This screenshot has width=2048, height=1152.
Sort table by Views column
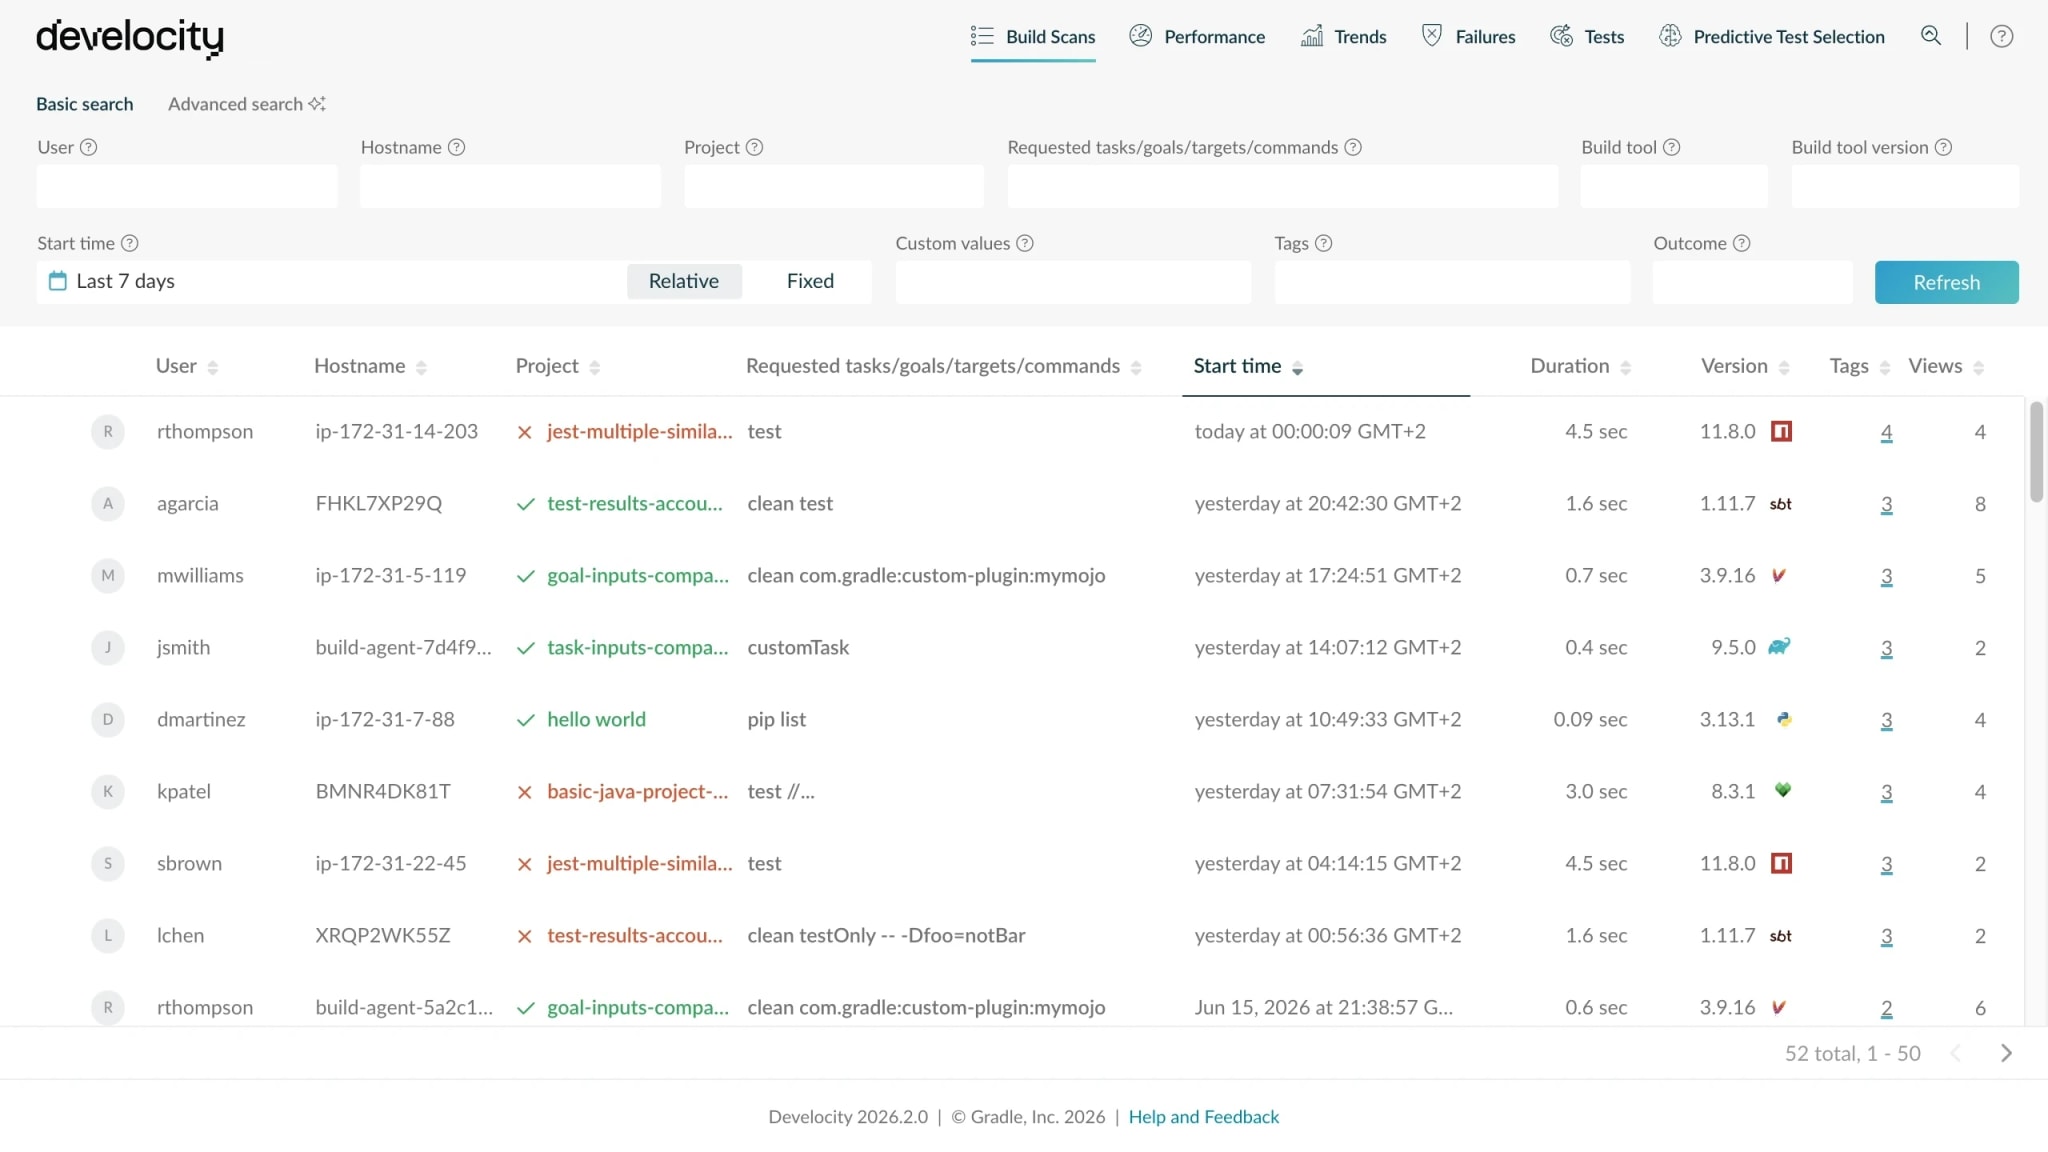point(1946,366)
